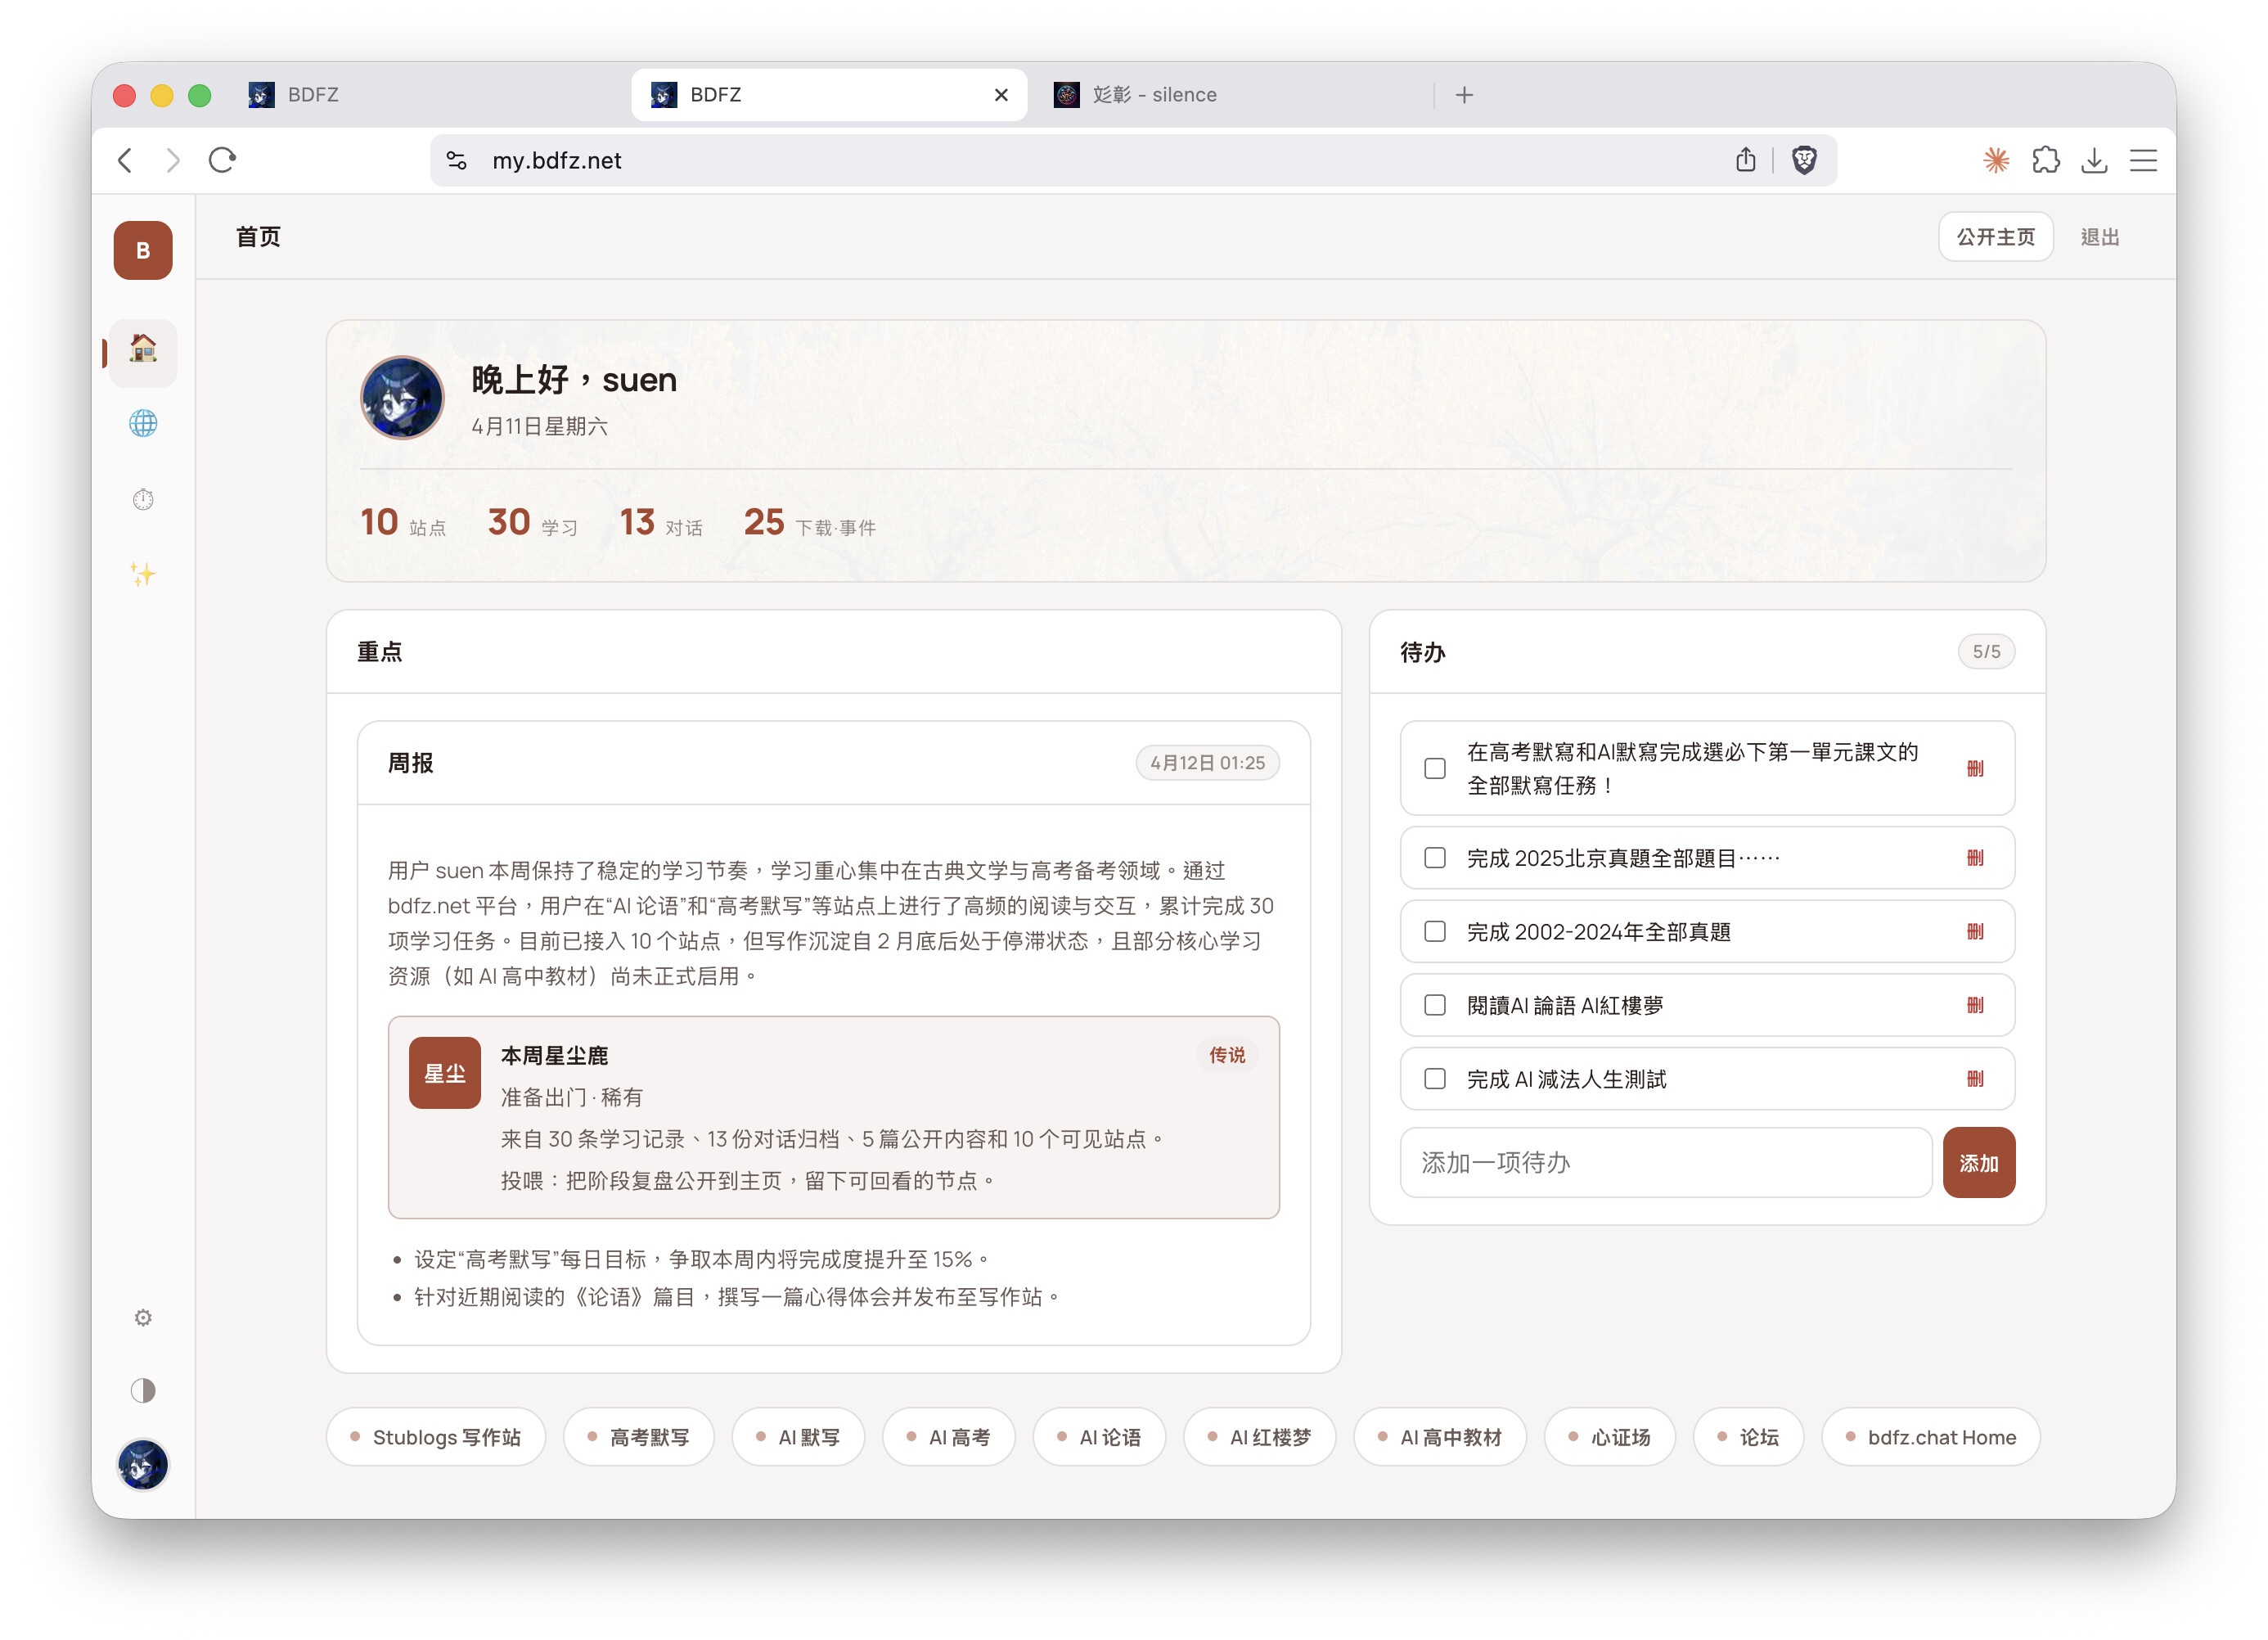Tick the 完成 AI 減法人生測試 checkbox
Screen dimensions: 2268x1640
[1435, 1079]
